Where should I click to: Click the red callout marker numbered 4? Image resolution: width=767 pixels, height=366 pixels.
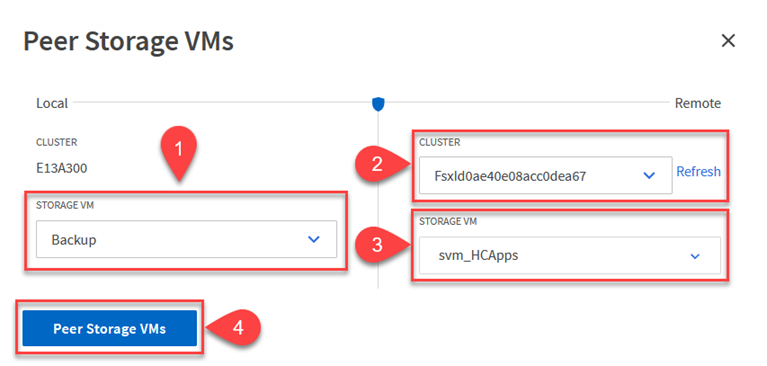(x=238, y=328)
